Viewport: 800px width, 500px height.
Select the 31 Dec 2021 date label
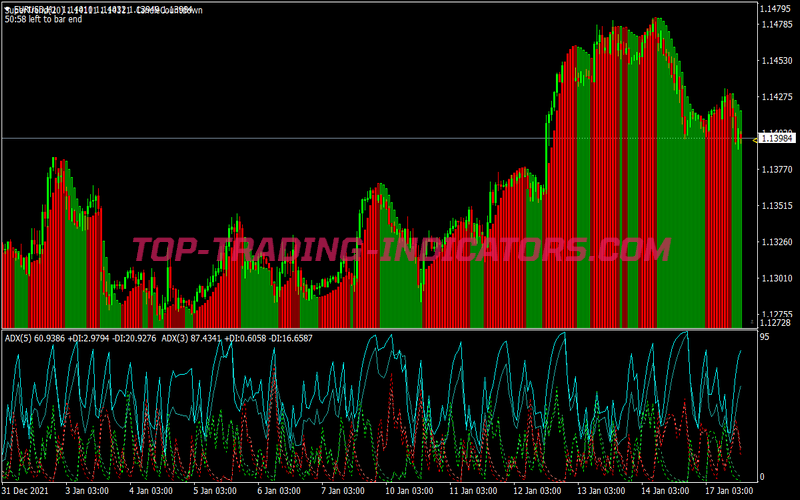[26, 491]
